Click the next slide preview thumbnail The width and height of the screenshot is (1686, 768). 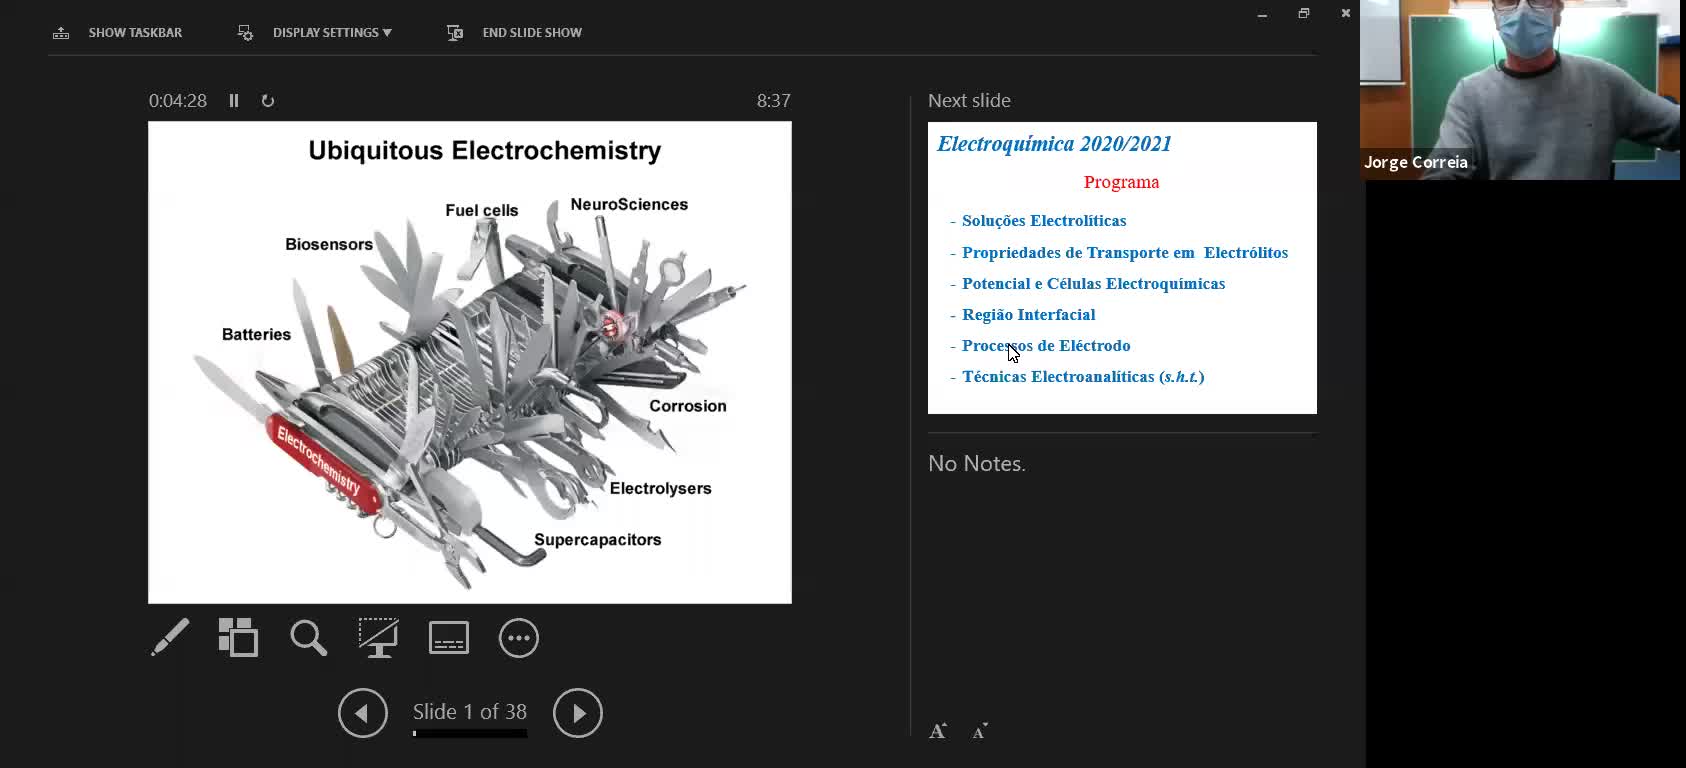pos(1122,268)
